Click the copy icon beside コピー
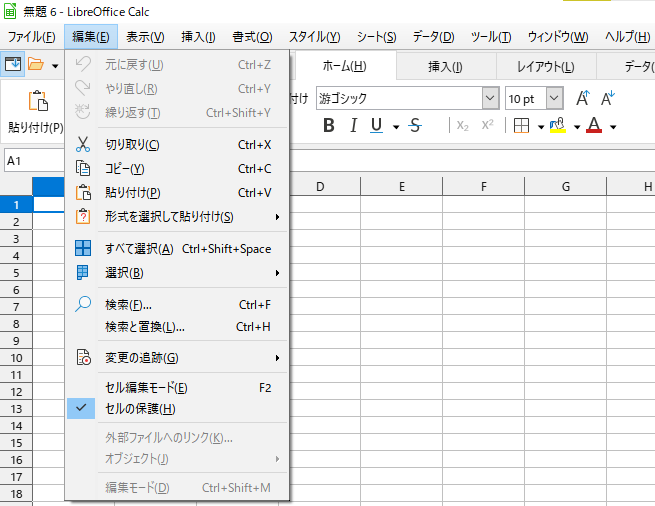Image resolution: width=655 pixels, height=506 pixels. tap(83, 168)
